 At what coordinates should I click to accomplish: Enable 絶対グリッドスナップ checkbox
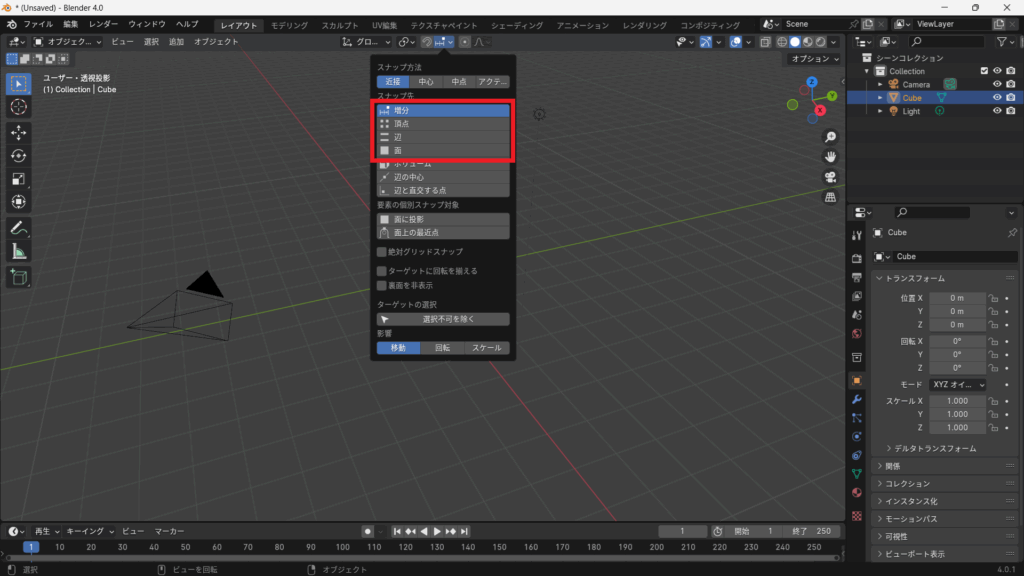(x=381, y=252)
